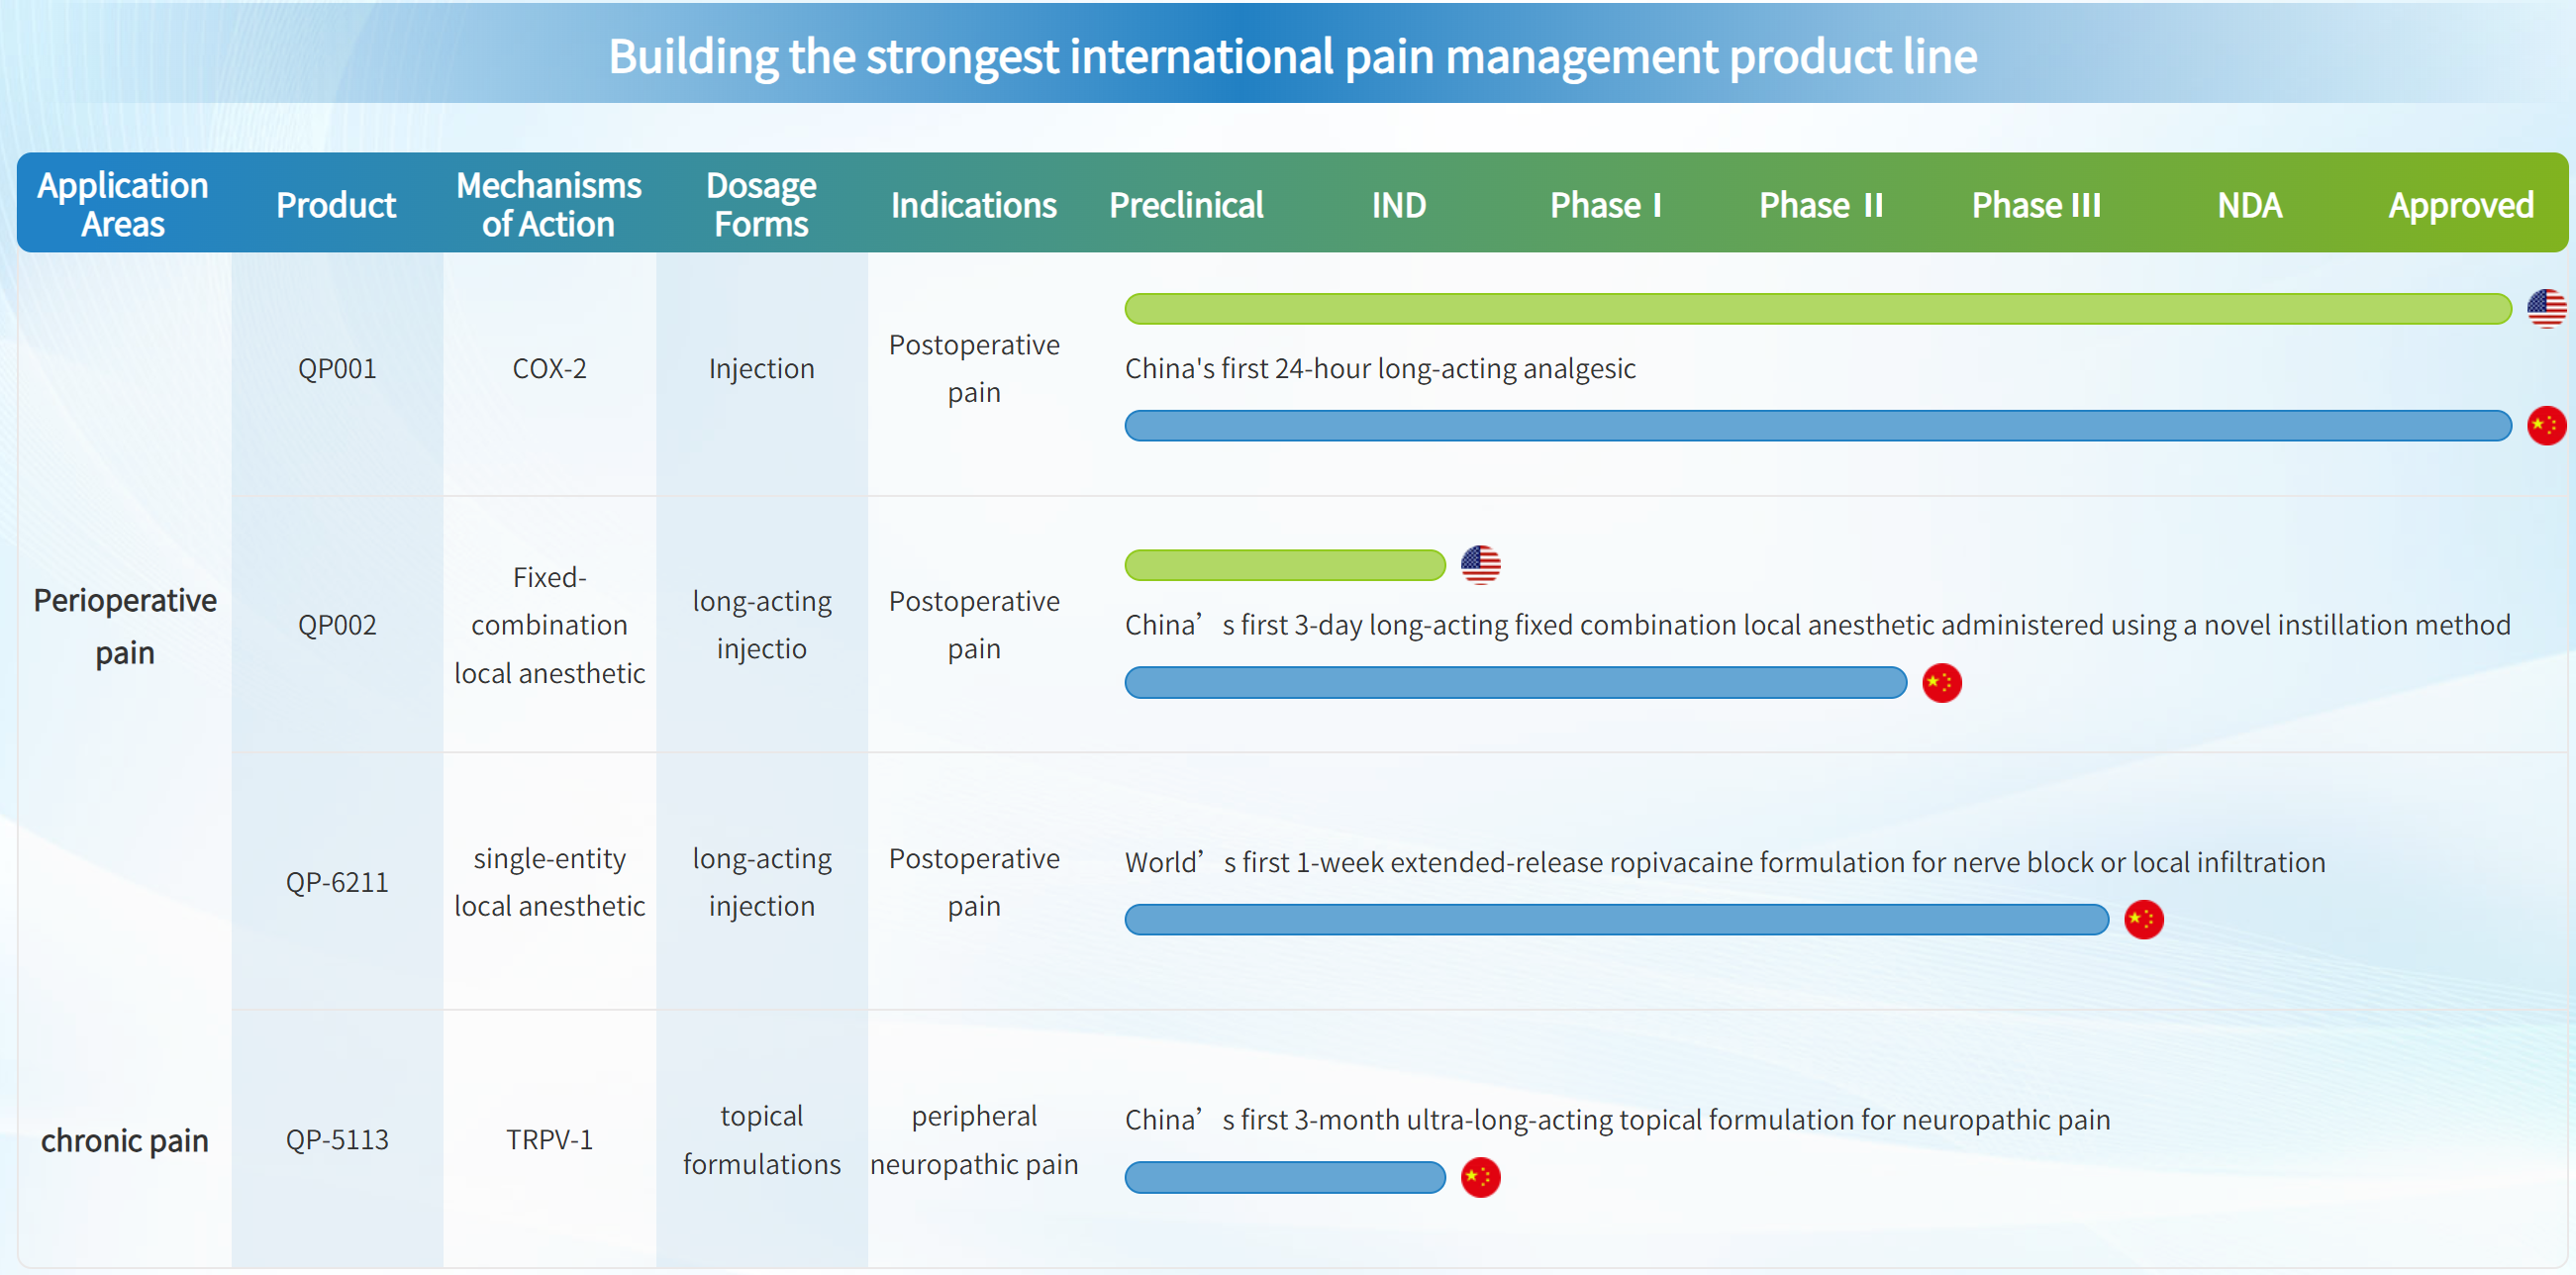Click the TRPV-1 mechanism cell
The height and width of the screenshot is (1275, 2576).
tap(549, 1140)
